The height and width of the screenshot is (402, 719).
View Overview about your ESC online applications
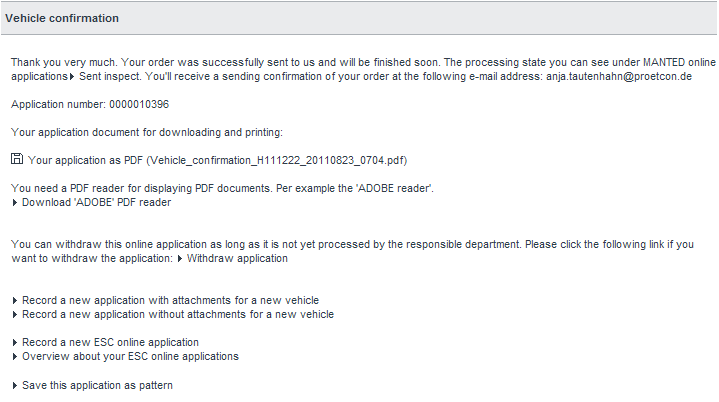(x=130, y=357)
